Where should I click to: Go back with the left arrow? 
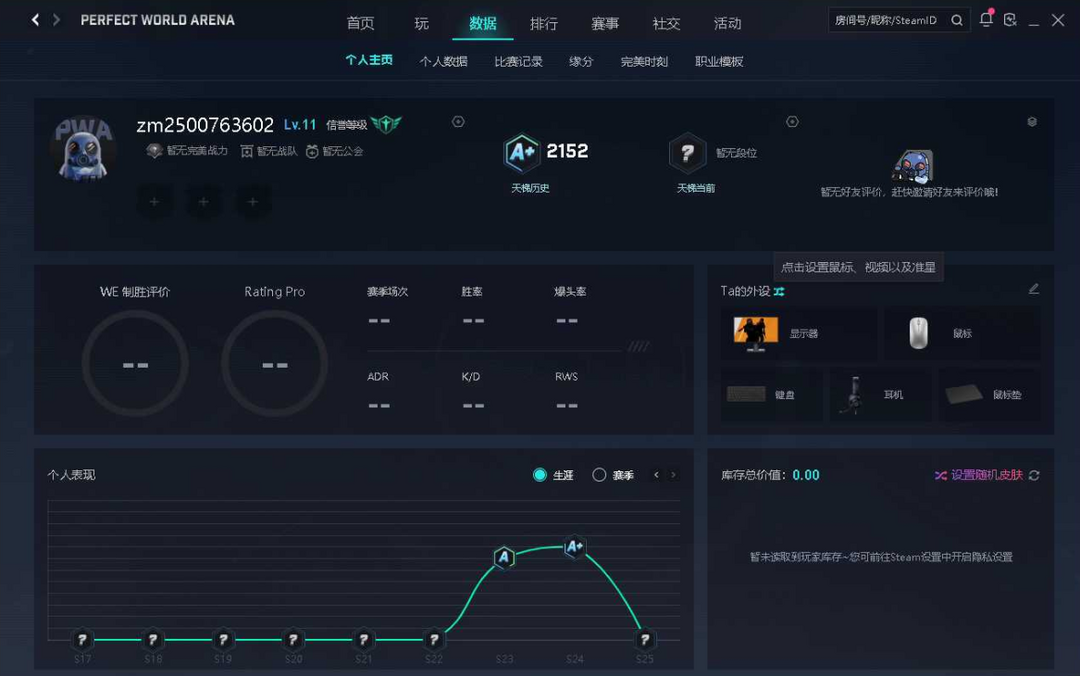(x=35, y=20)
